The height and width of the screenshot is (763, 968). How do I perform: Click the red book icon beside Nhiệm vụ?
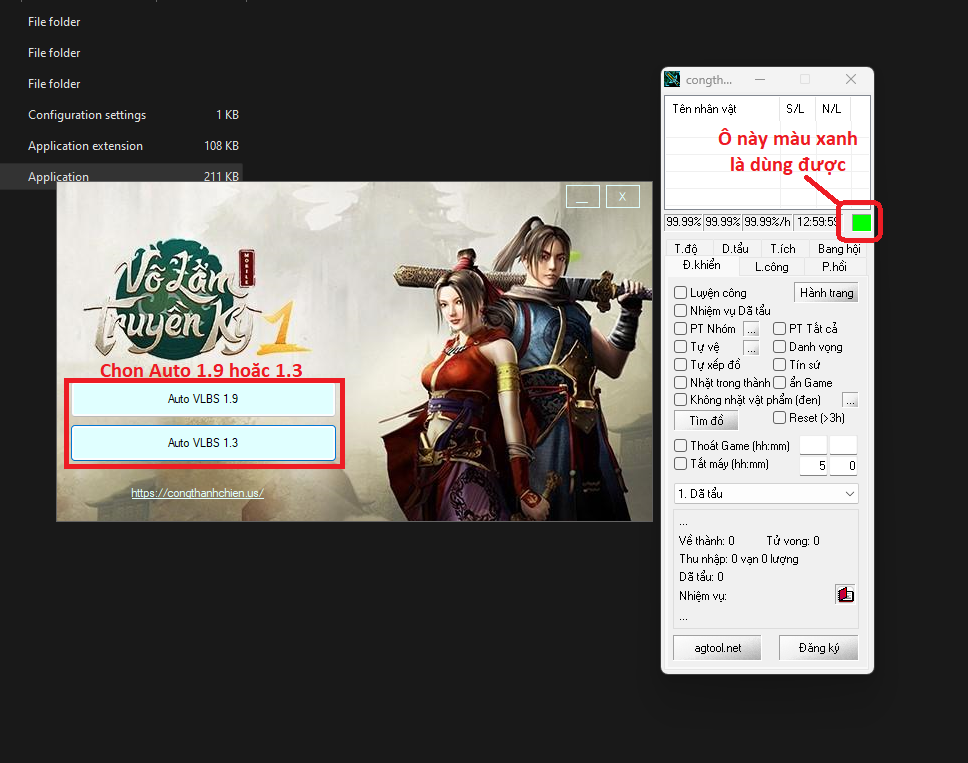[x=845, y=595]
